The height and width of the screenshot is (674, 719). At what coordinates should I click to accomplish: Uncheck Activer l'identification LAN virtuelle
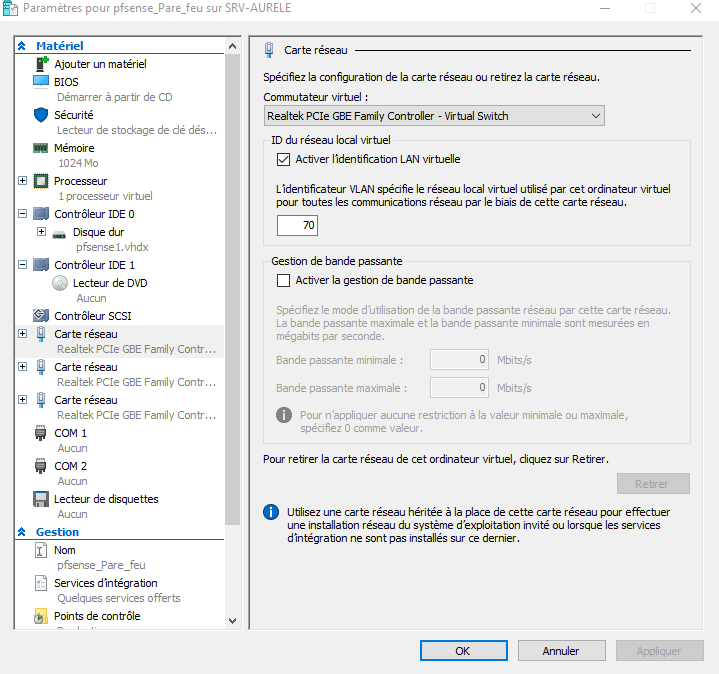(x=282, y=159)
